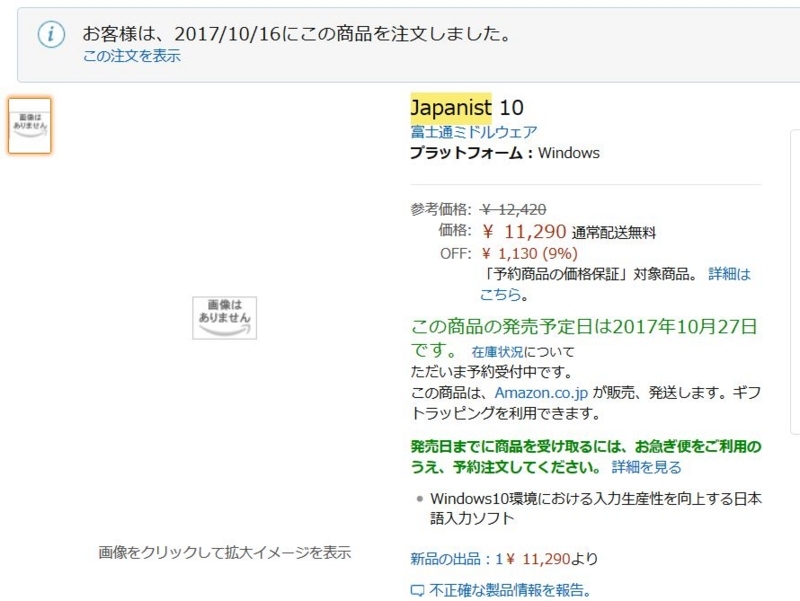The height and width of the screenshot is (601, 800).
Task: Click the price ¥ 11,290 text
Action: (x=524, y=232)
